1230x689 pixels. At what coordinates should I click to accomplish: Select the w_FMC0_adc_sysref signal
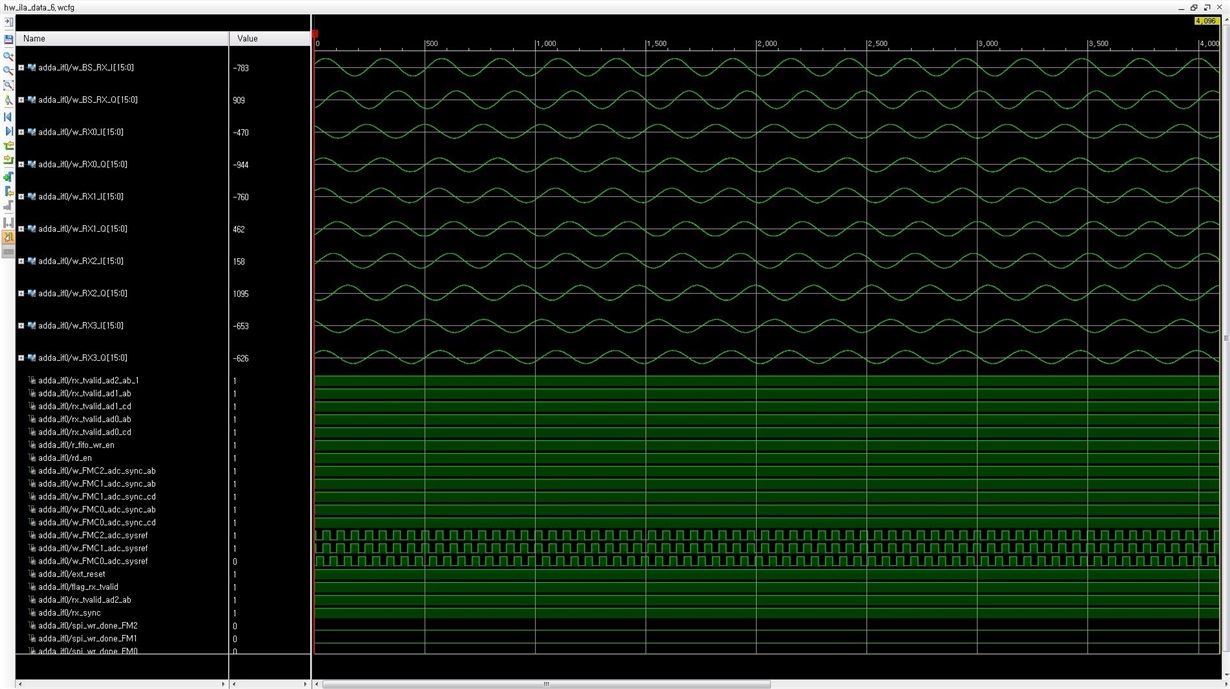[x=93, y=561]
